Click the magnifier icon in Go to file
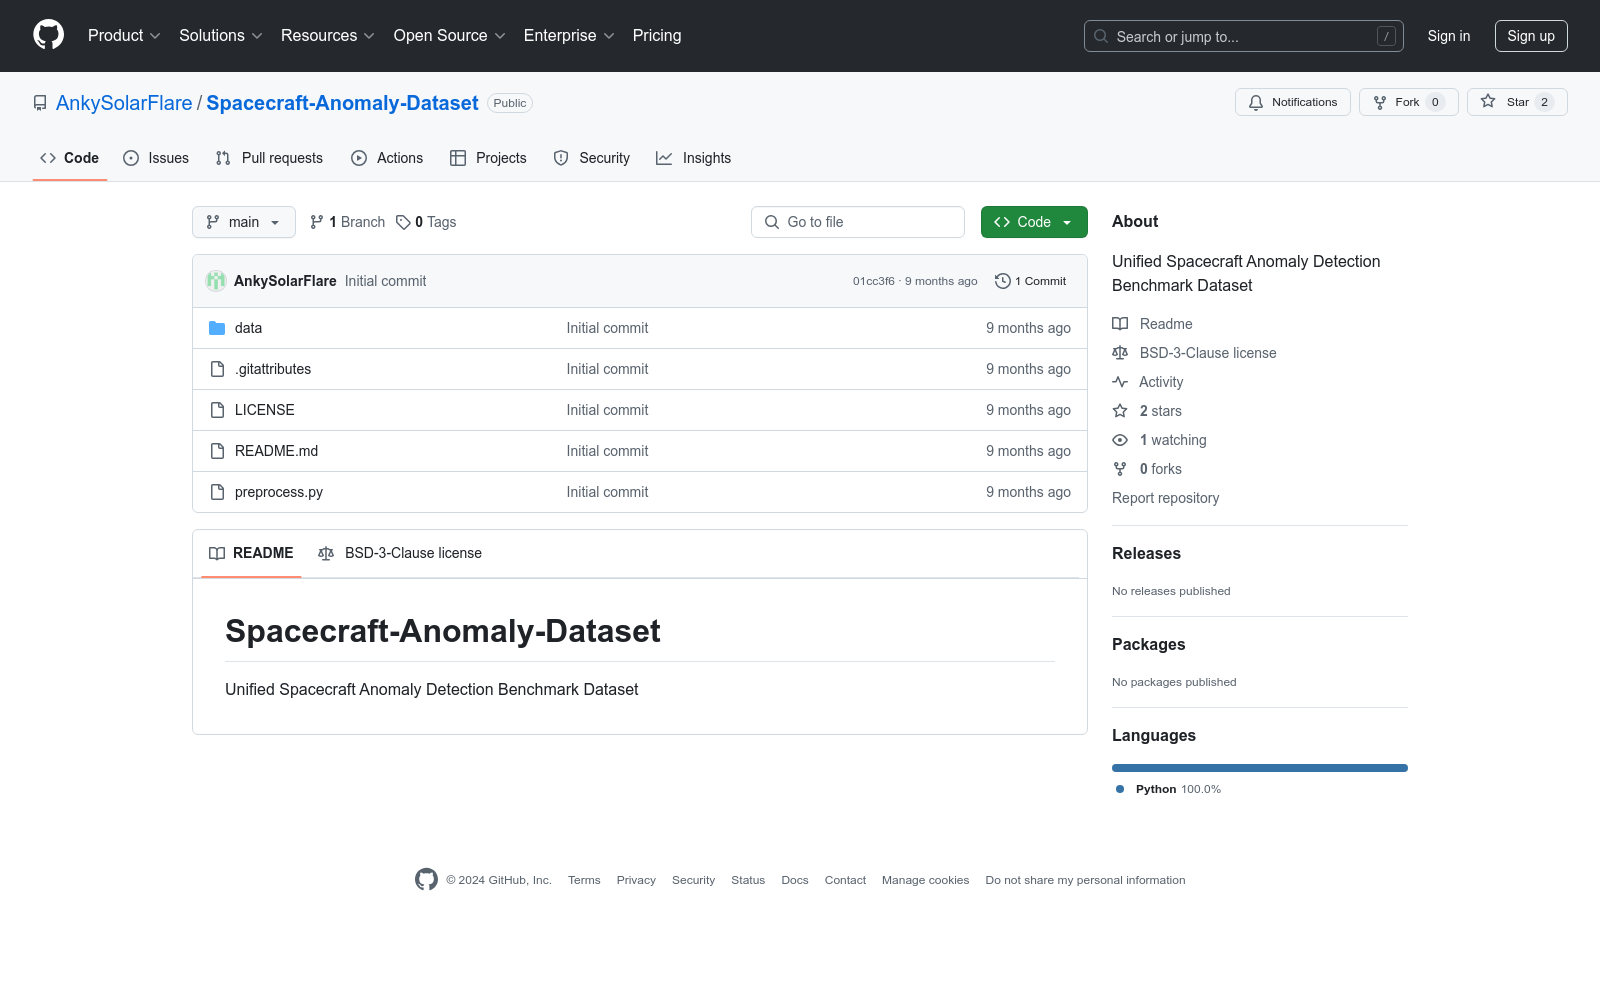This screenshot has width=1600, height=1000. 772,222
